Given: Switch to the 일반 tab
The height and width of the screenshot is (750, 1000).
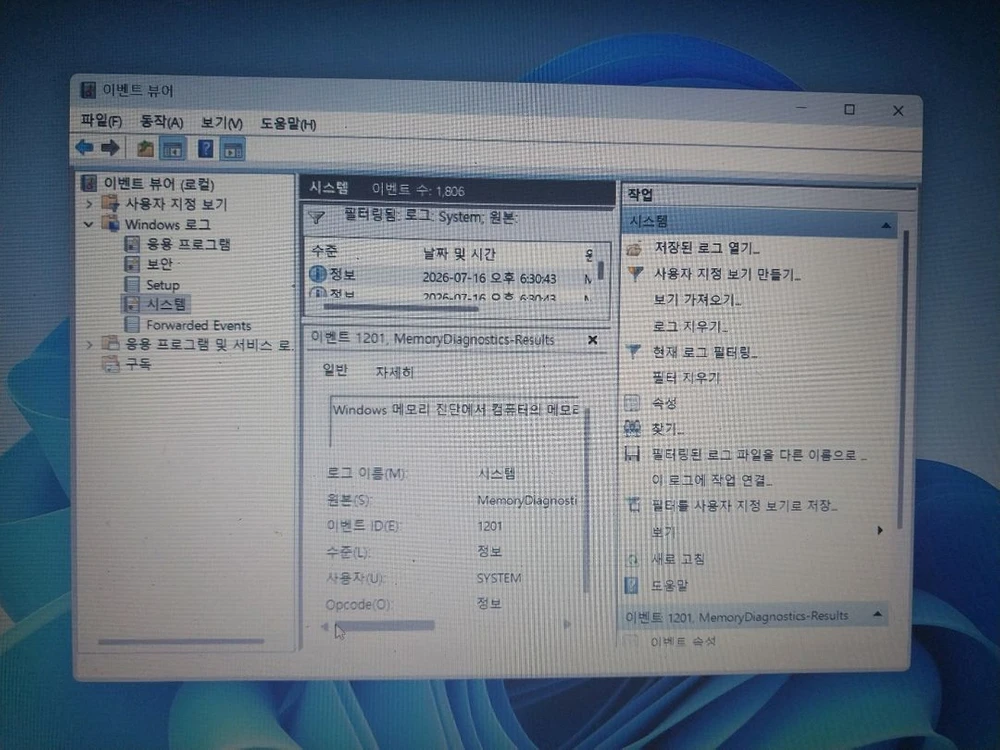Looking at the screenshot, I should [335, 370].
